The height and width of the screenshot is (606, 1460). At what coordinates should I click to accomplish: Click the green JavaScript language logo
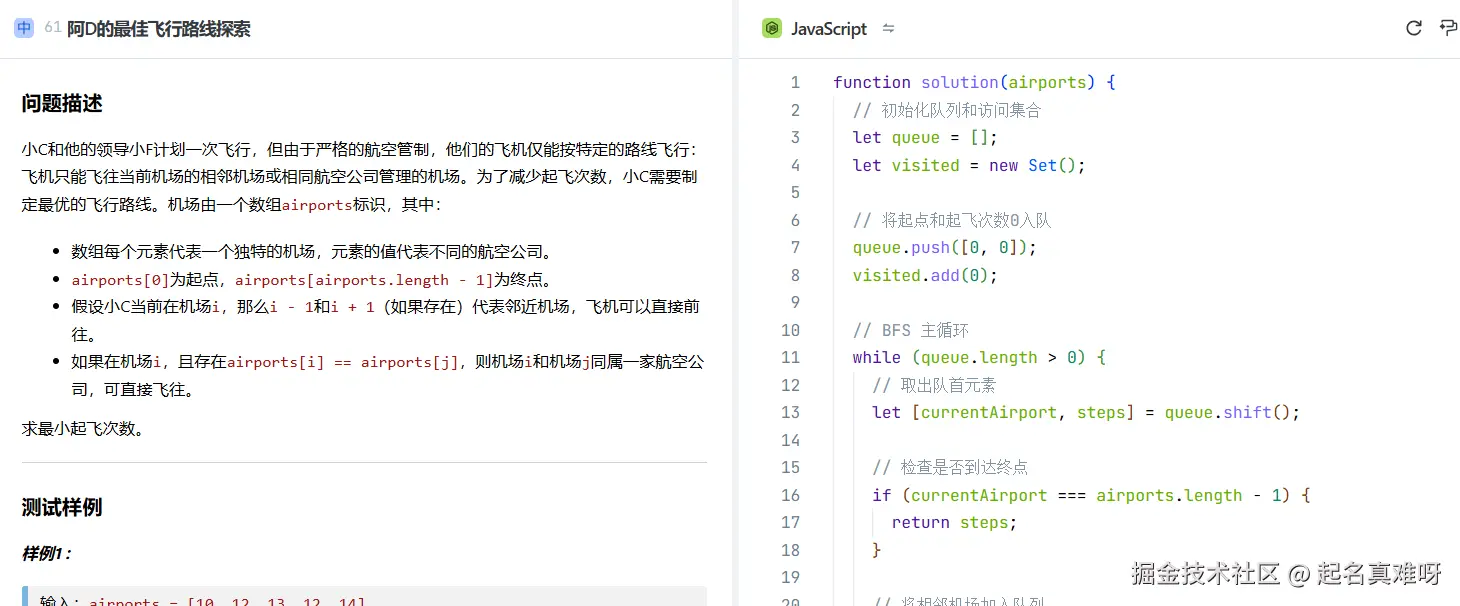(x=771, y=28)
